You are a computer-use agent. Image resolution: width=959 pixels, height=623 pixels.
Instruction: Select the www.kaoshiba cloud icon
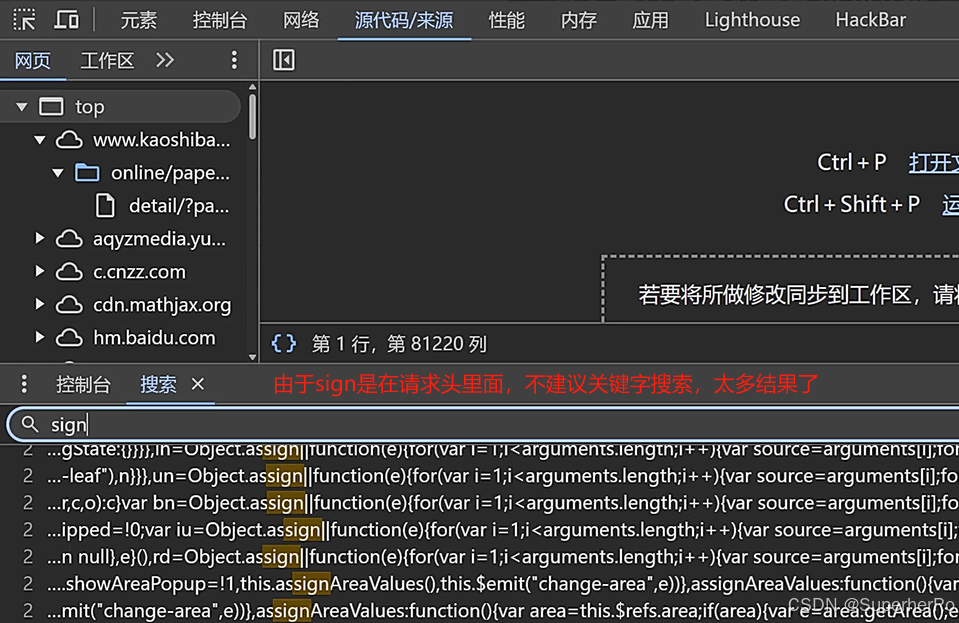[x=69, y=140]
